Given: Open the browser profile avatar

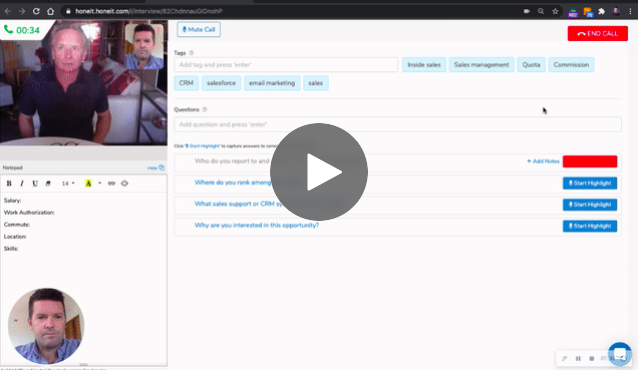Looking at the screenshot, I should tap(616, 11).
